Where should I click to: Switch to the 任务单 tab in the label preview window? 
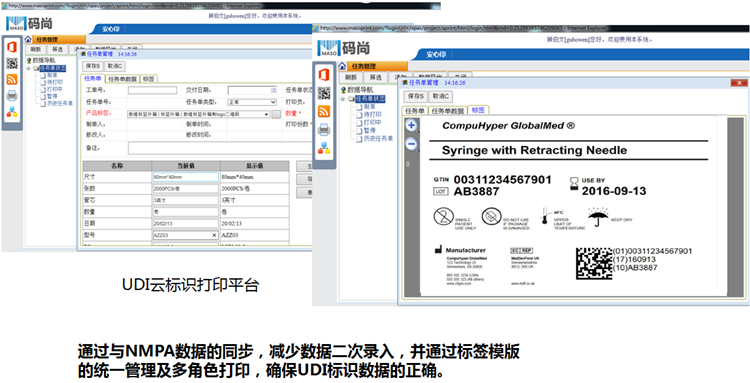click(x=415, y=110)
